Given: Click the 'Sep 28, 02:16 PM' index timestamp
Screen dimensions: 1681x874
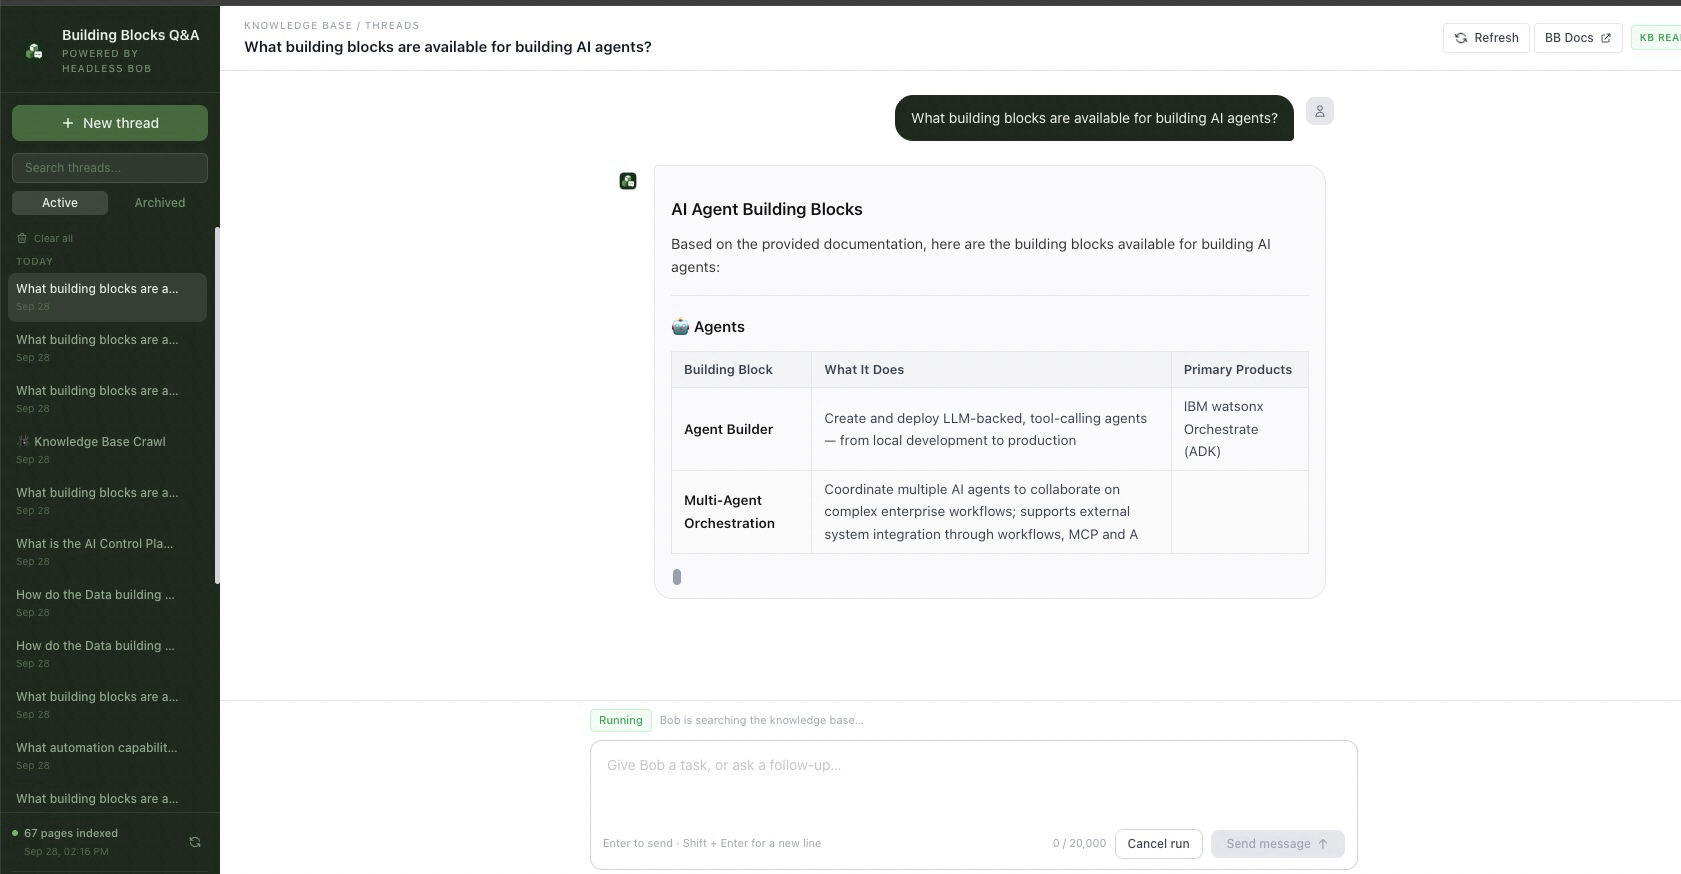Looking at the screenshot, I should [x=67, y=852].
